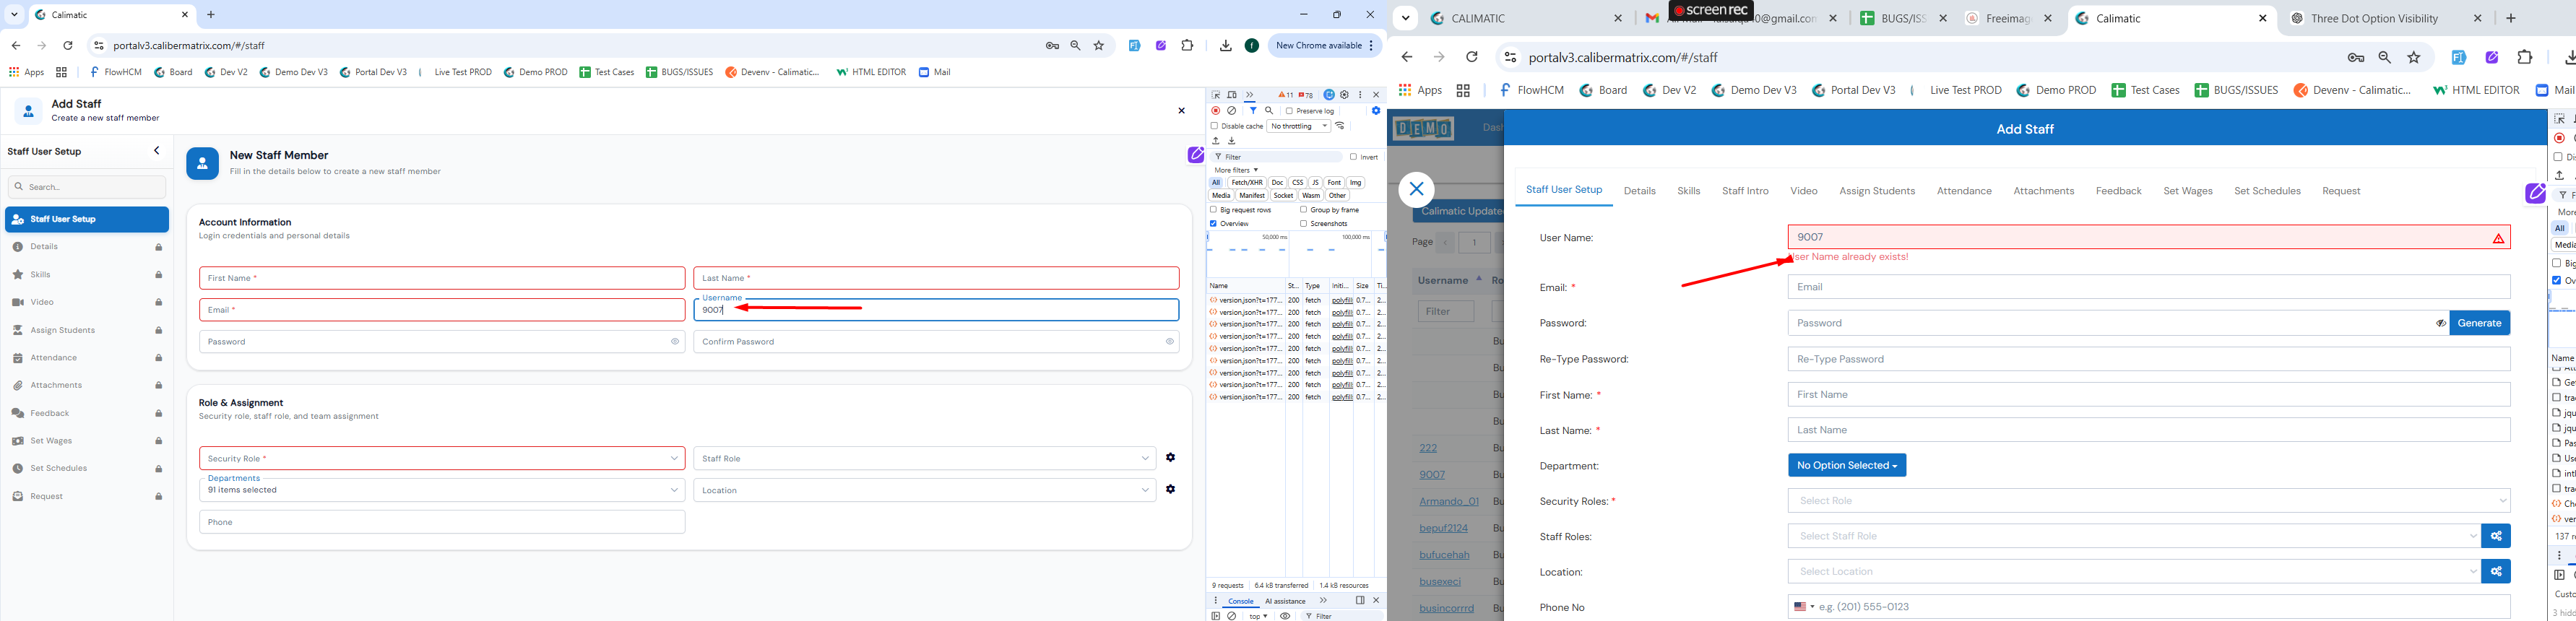Open the Armando_01 username link
This screenshot has height=621, width=2576.
coord(1448,501)
